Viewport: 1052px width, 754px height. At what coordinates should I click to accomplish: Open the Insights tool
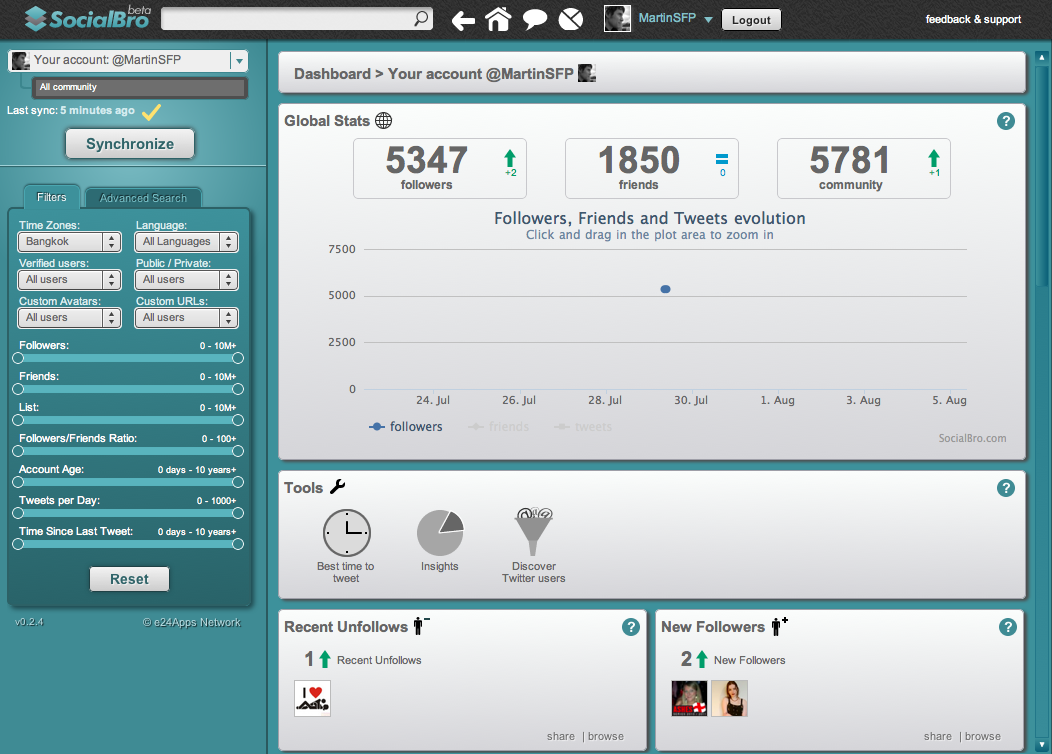pyautogui.click(x=440, y=540)
